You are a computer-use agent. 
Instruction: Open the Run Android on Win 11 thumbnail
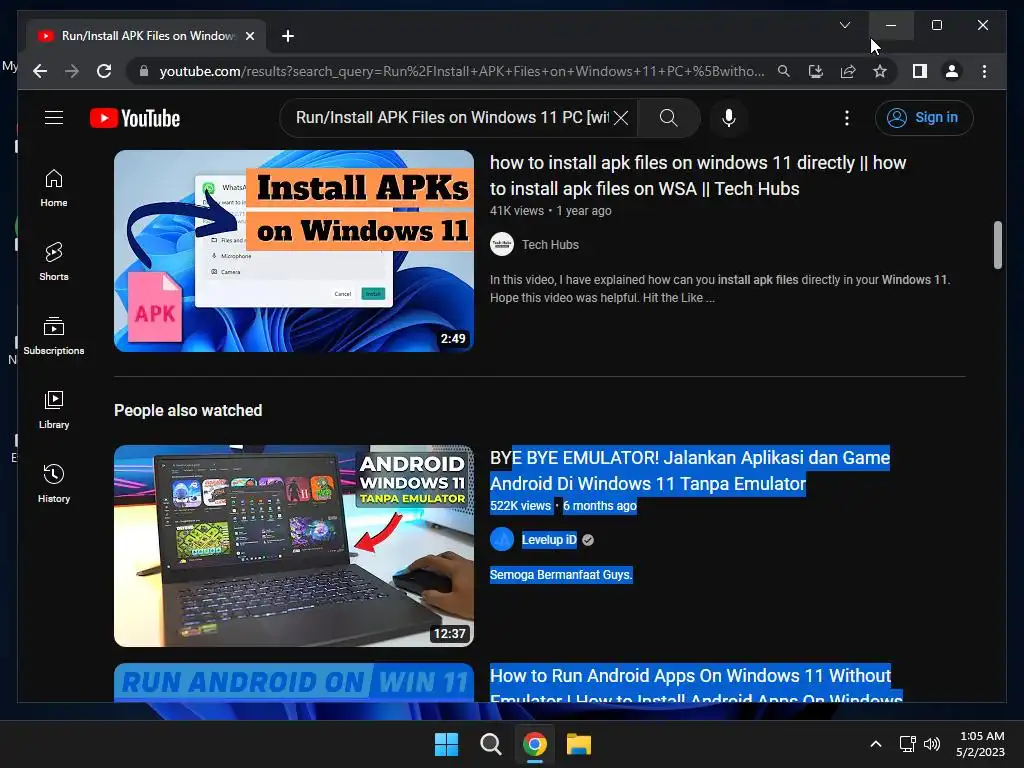click(293, 682)
